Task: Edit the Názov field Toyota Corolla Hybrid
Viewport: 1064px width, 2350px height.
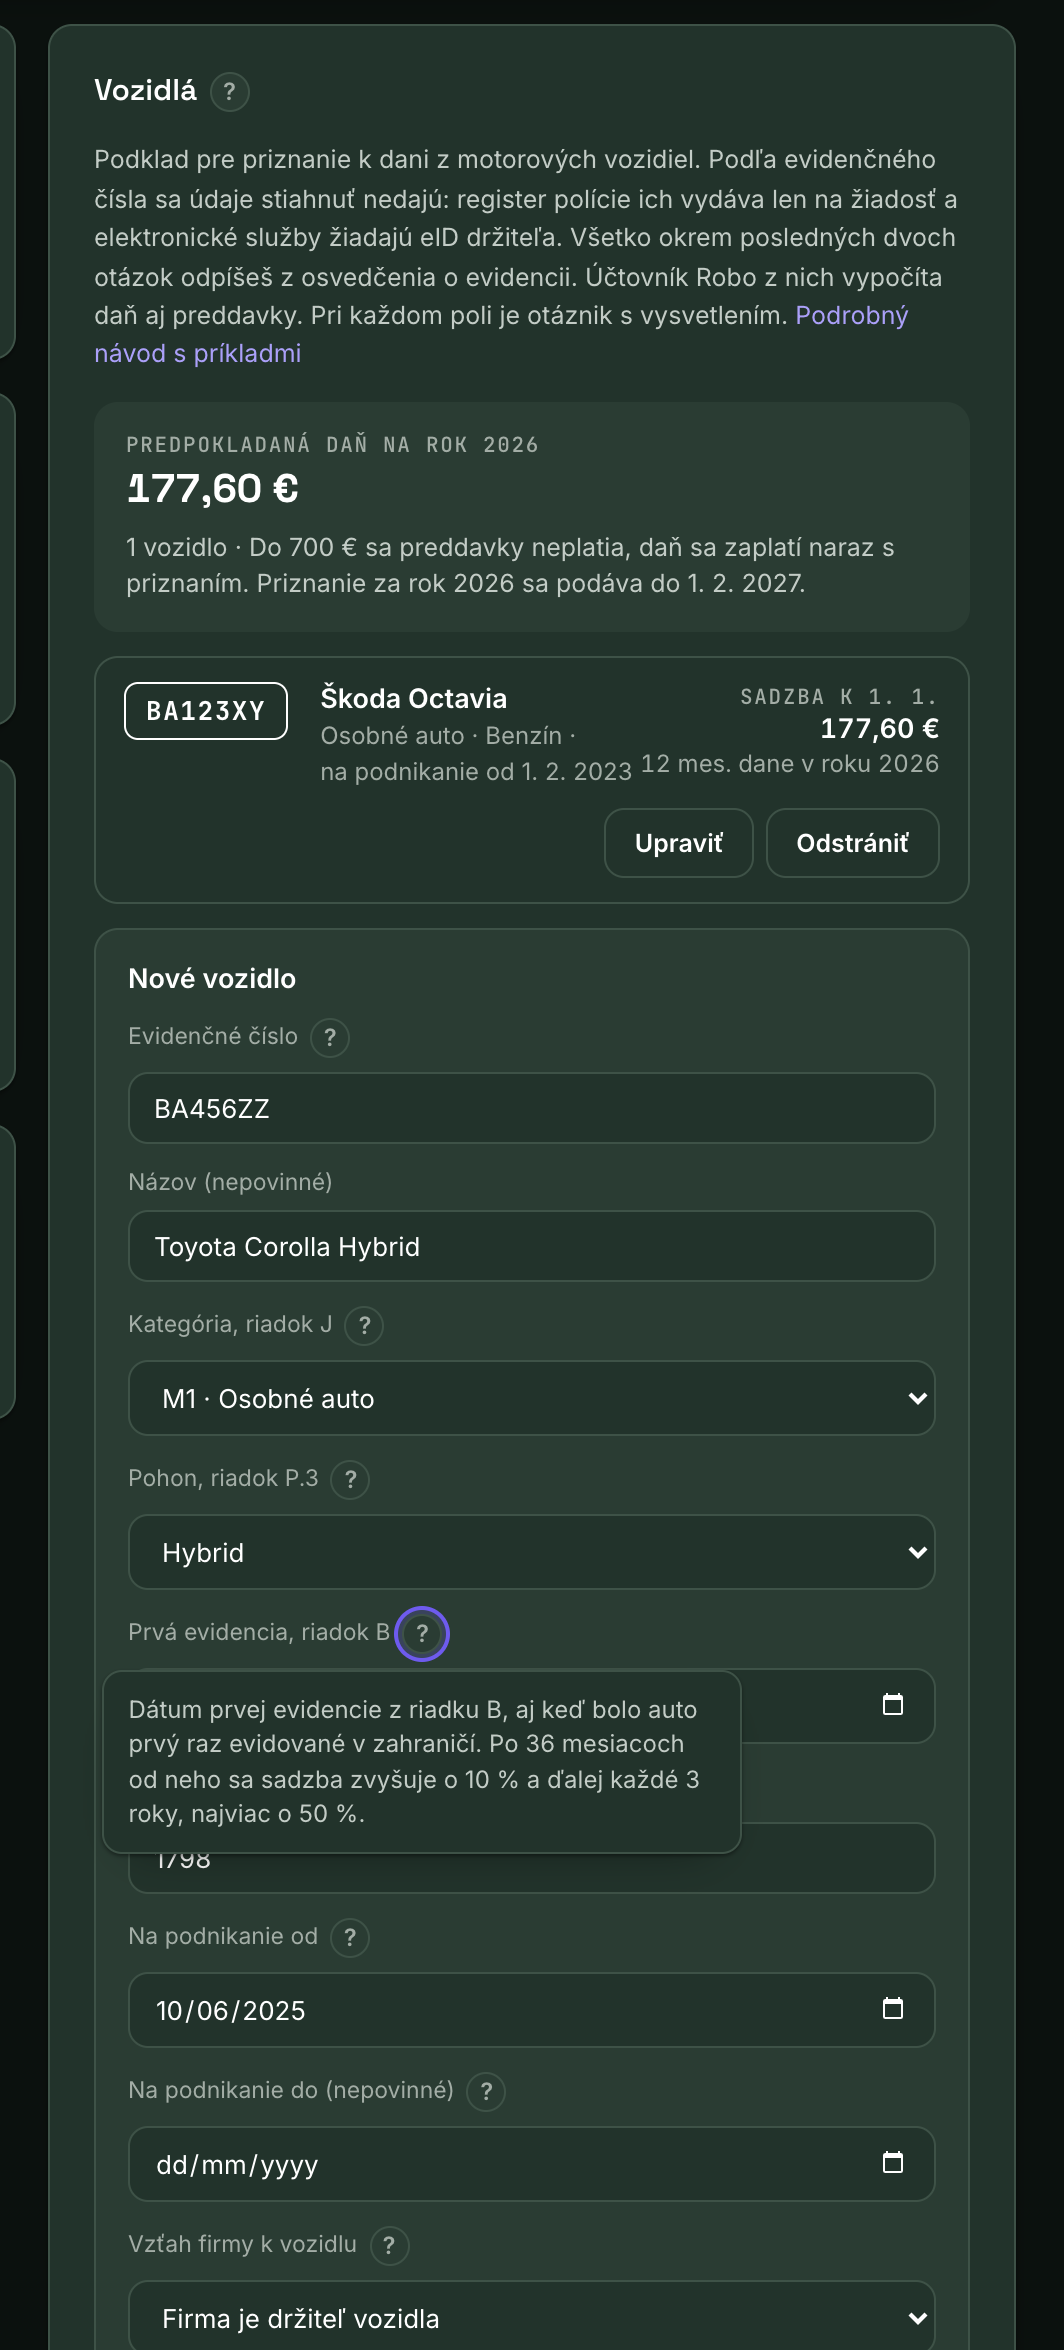Action: point(532,1246)
